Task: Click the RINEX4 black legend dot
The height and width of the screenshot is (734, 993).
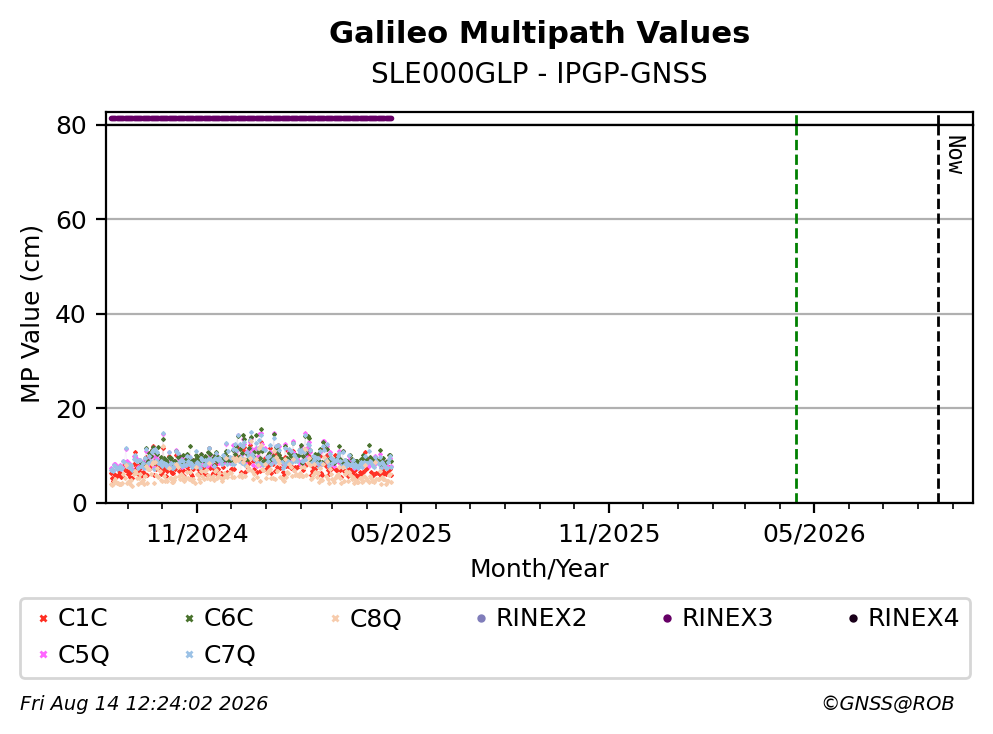Action: click(854, 618)
